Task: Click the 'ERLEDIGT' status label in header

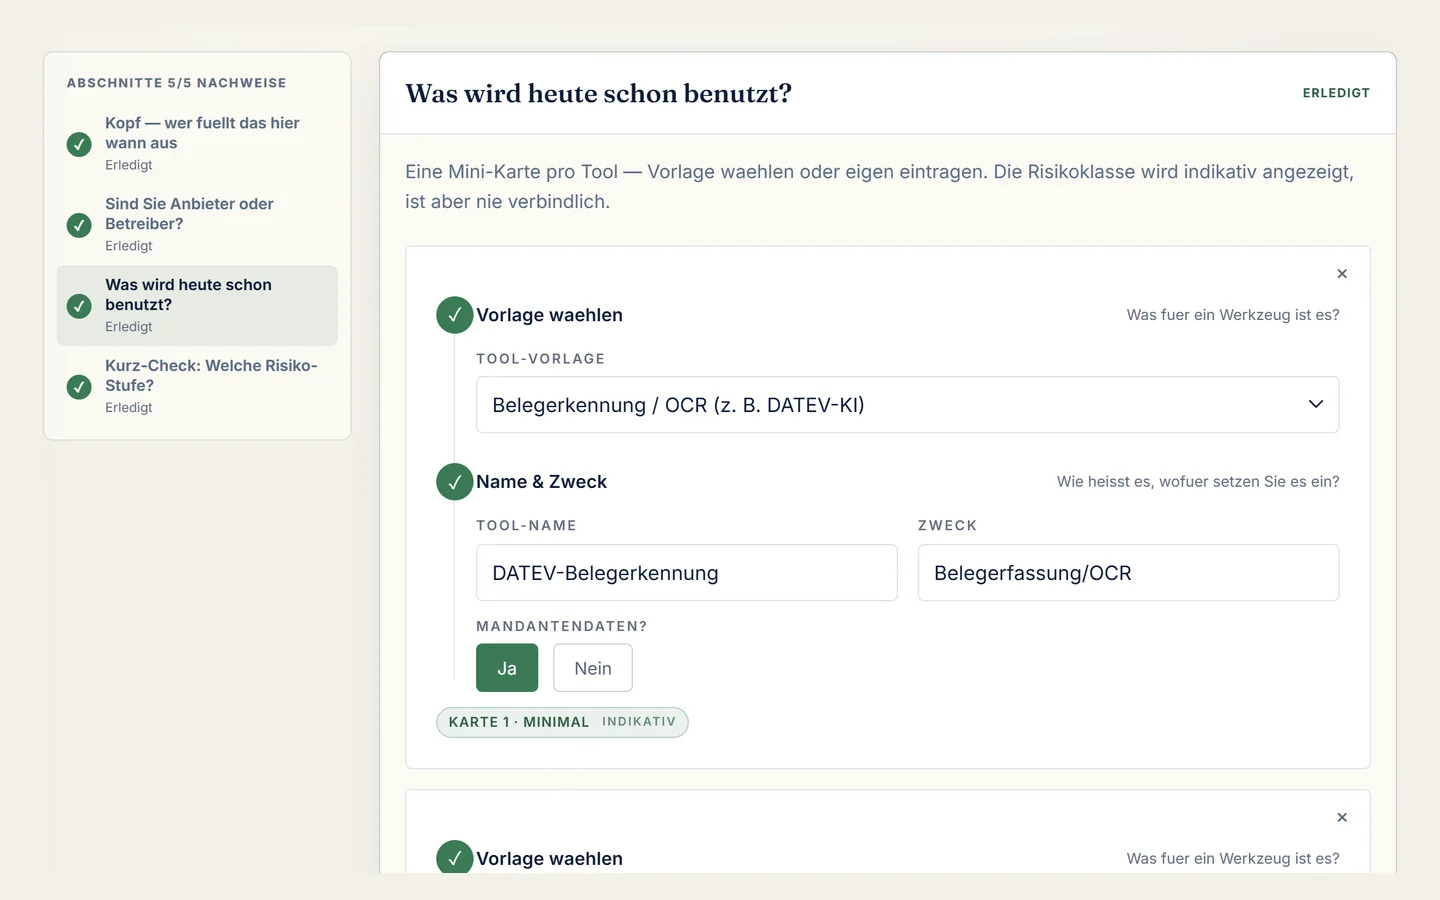Action: (1336, 93)
